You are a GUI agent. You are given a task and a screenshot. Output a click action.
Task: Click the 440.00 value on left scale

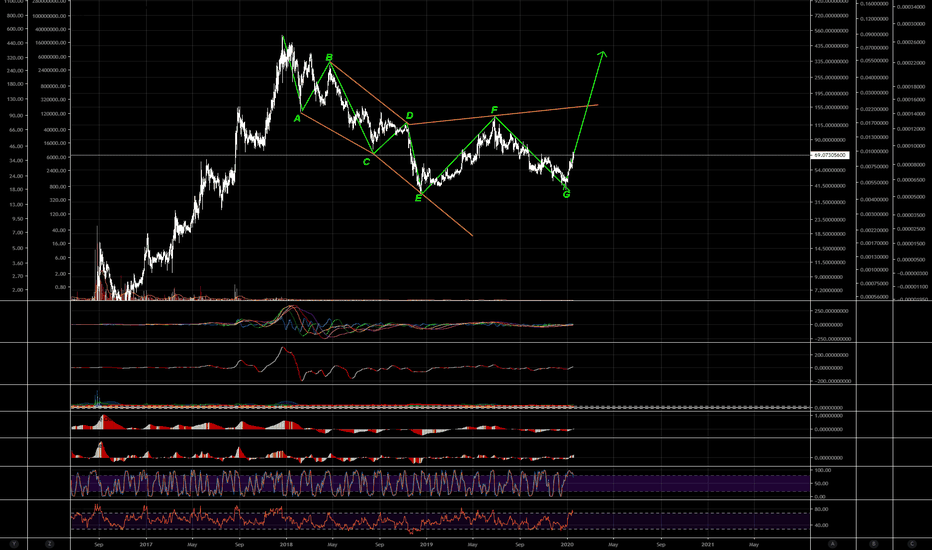pos(15,43)
